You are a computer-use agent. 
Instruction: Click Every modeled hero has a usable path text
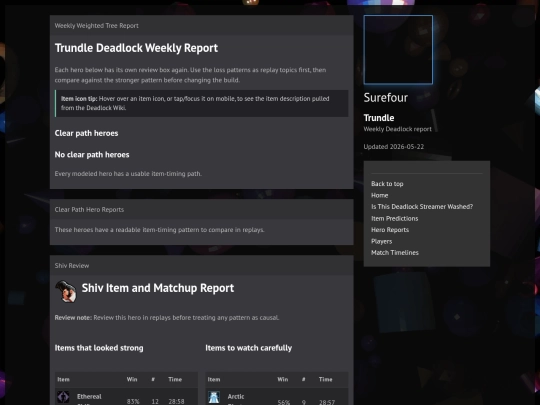128,174
